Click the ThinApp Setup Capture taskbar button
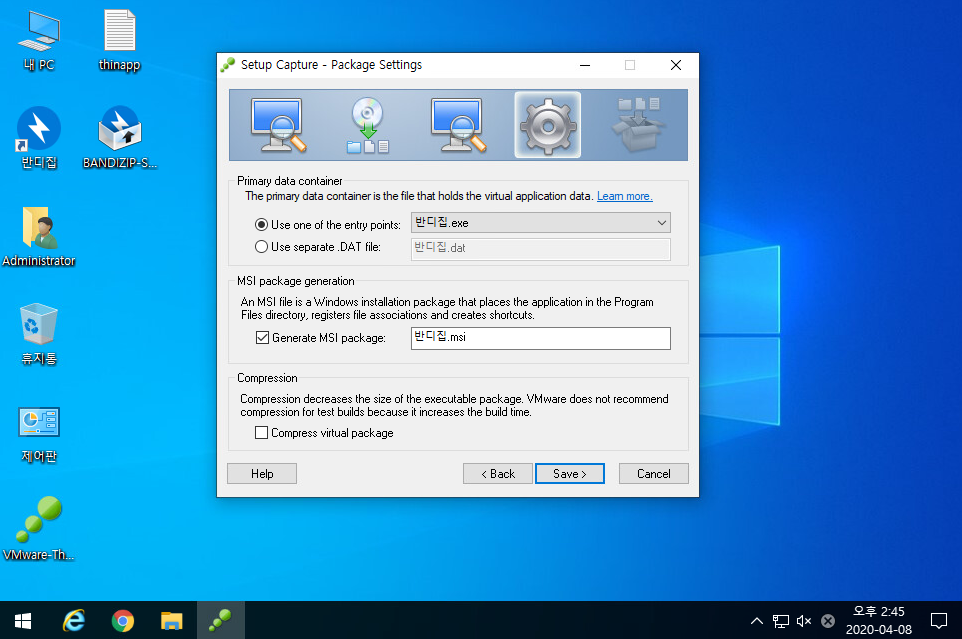Viewport: 962px width, 639px height. 220,621
